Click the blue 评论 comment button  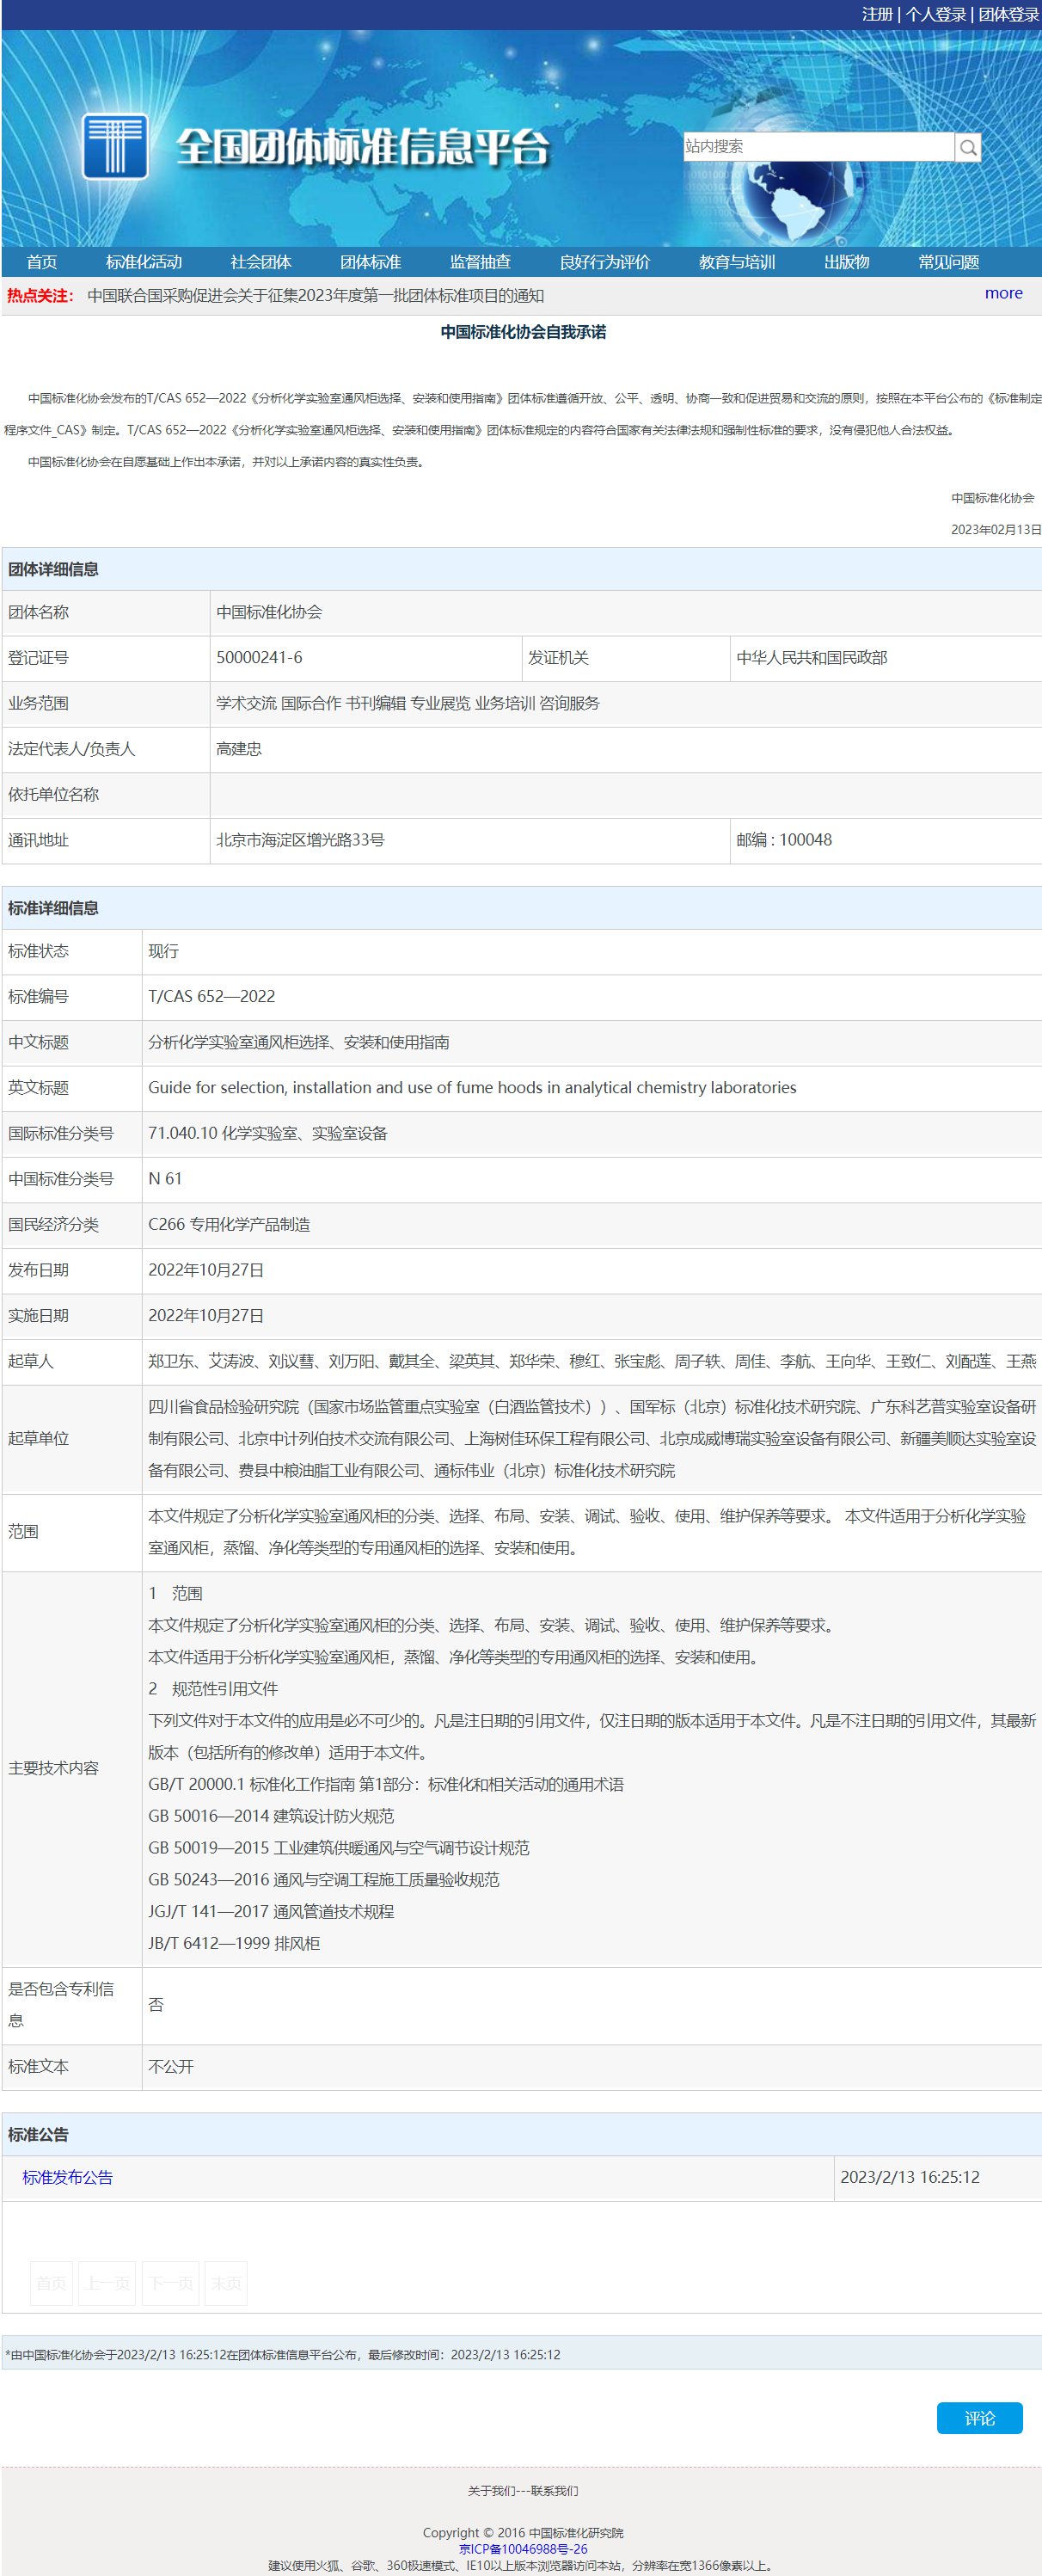[x=979, y=2417]
